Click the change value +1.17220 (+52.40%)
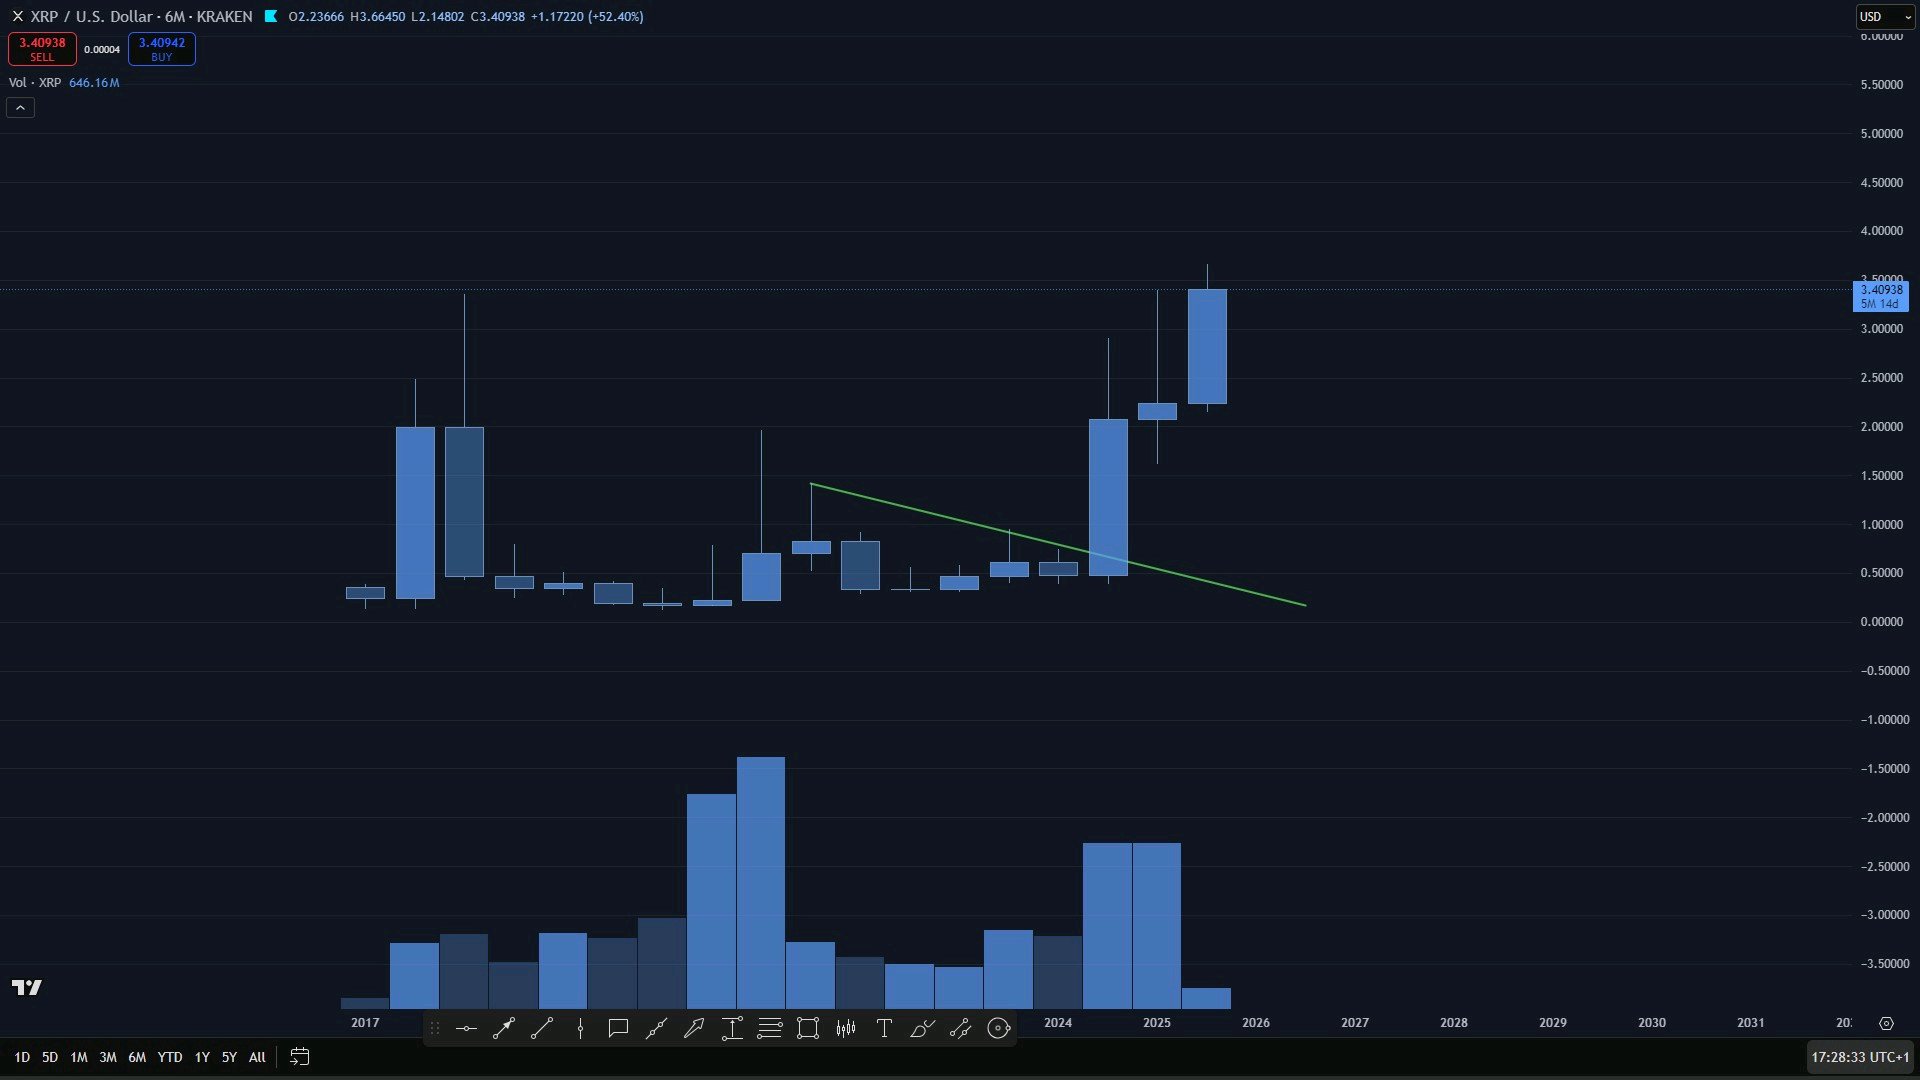This screenshot has width=1920, height=1080. (587, 17)
